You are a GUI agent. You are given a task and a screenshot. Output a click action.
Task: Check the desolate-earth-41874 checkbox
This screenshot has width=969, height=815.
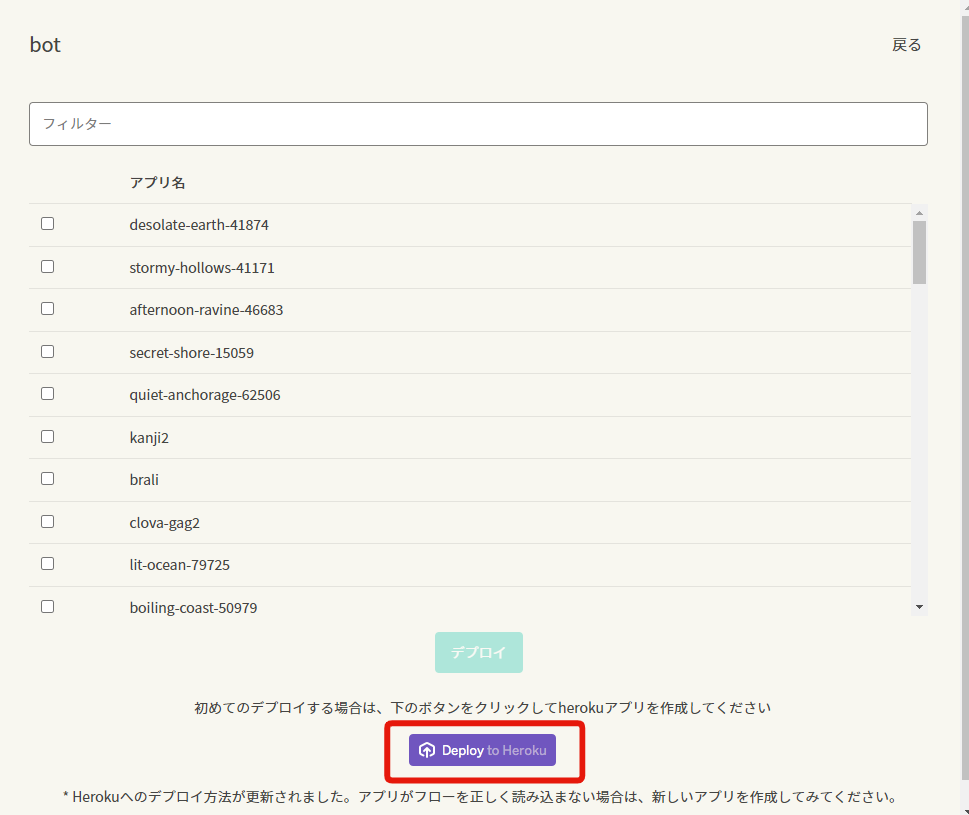click(47, 223)
